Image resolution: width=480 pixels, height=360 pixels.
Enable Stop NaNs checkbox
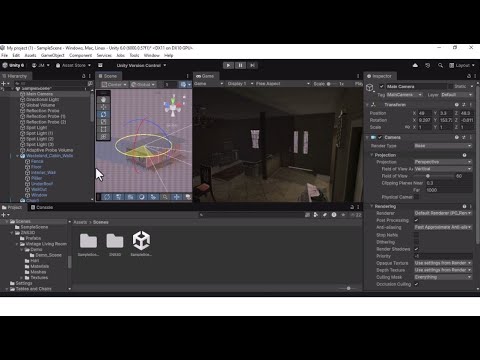click(x=416, y=235)
